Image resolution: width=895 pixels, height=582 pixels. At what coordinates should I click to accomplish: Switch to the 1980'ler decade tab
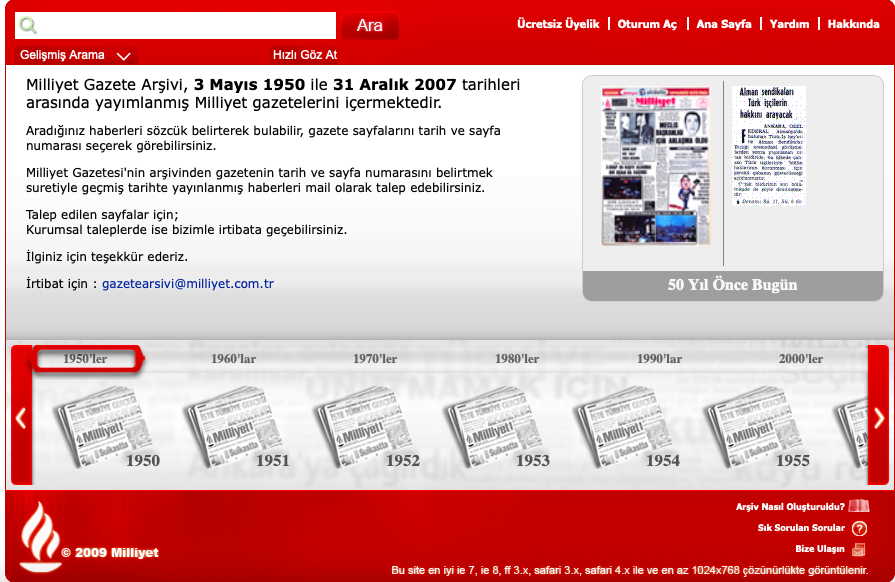coord(516,358)
